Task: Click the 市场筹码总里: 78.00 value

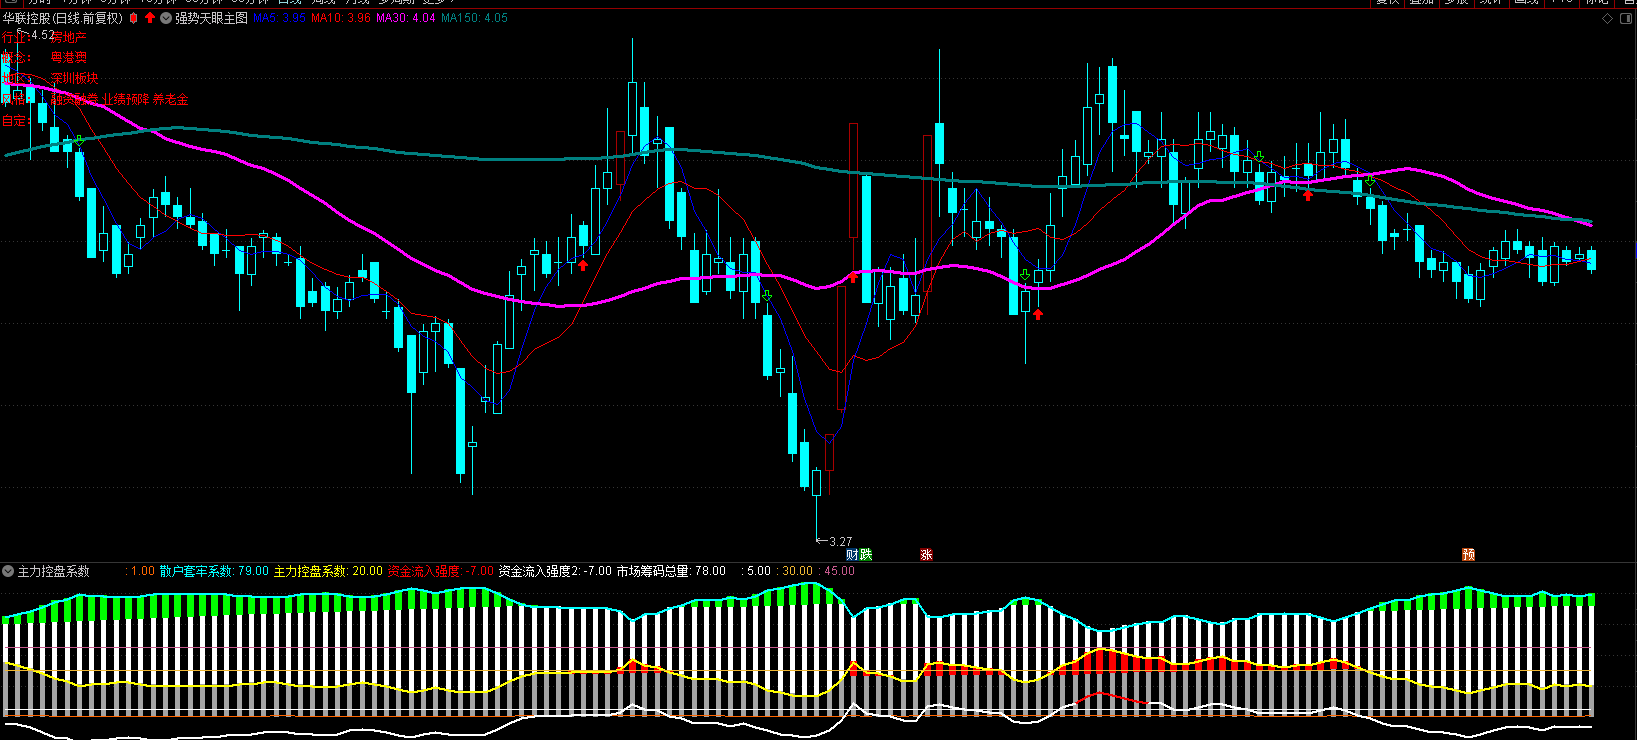Action: [671, 571]
